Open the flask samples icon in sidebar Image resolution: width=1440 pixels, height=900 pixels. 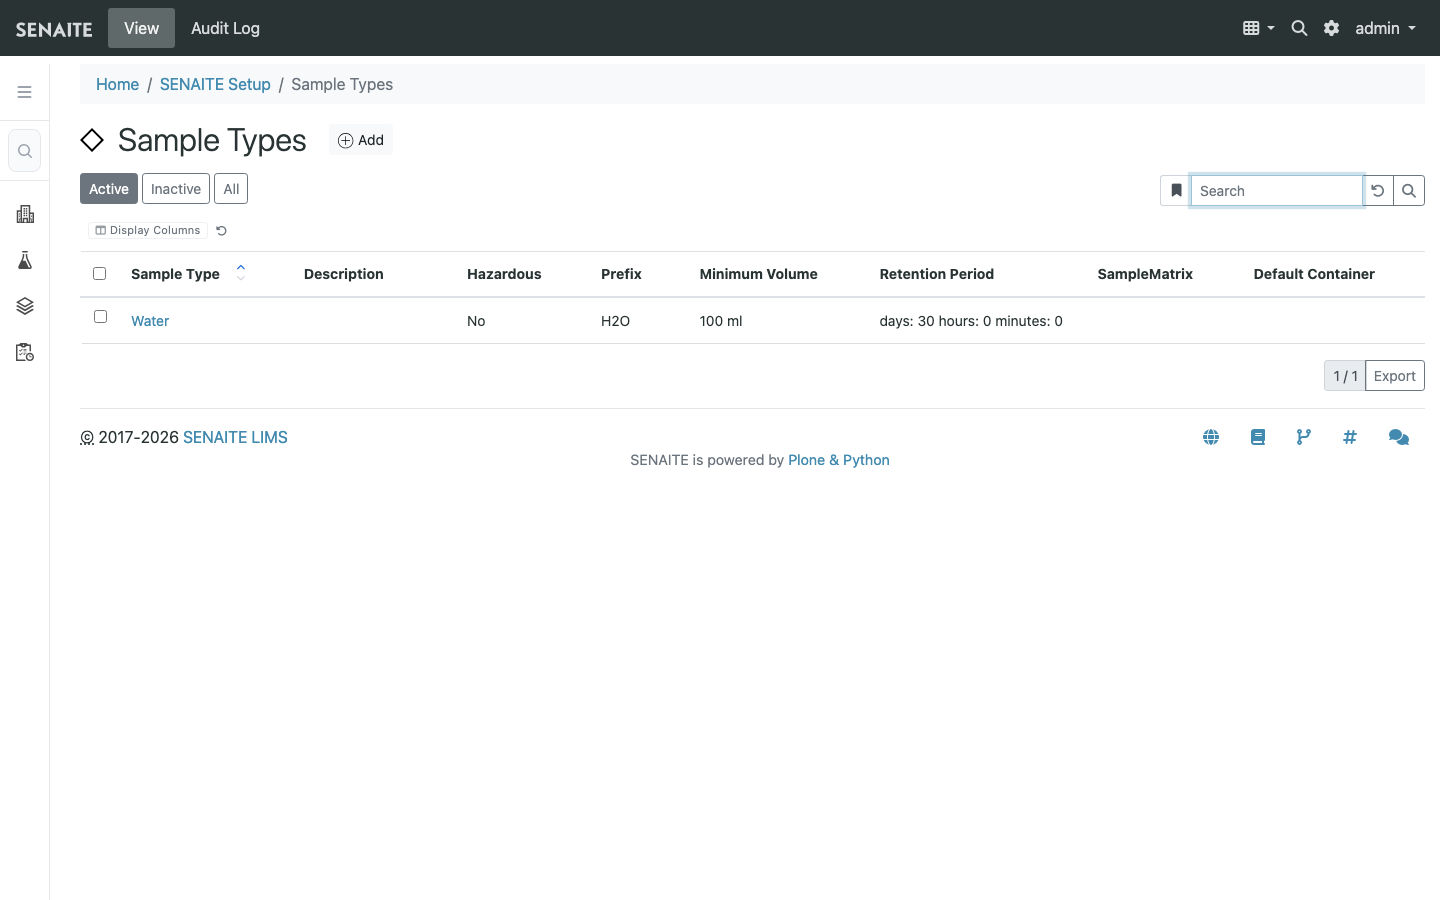point(25,260)
